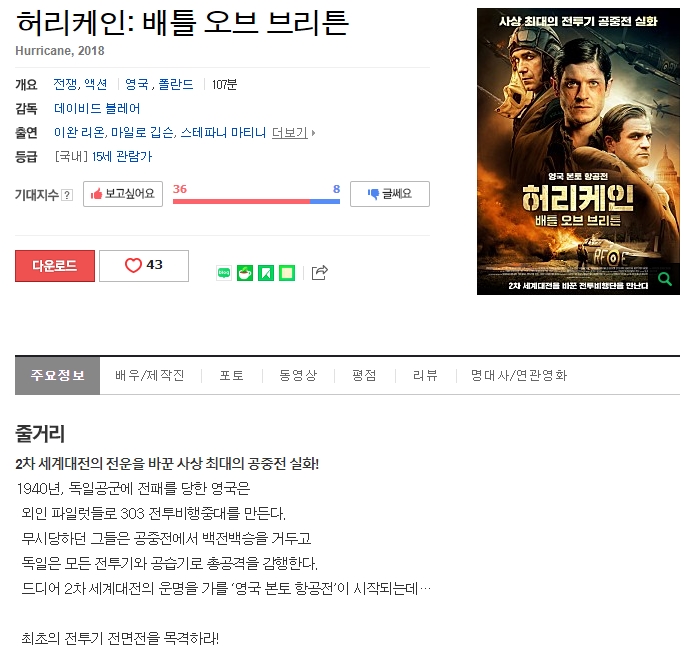Share to Naver Blog icon
The height and width of the screenshot is (667, 684).
point(224,273)
